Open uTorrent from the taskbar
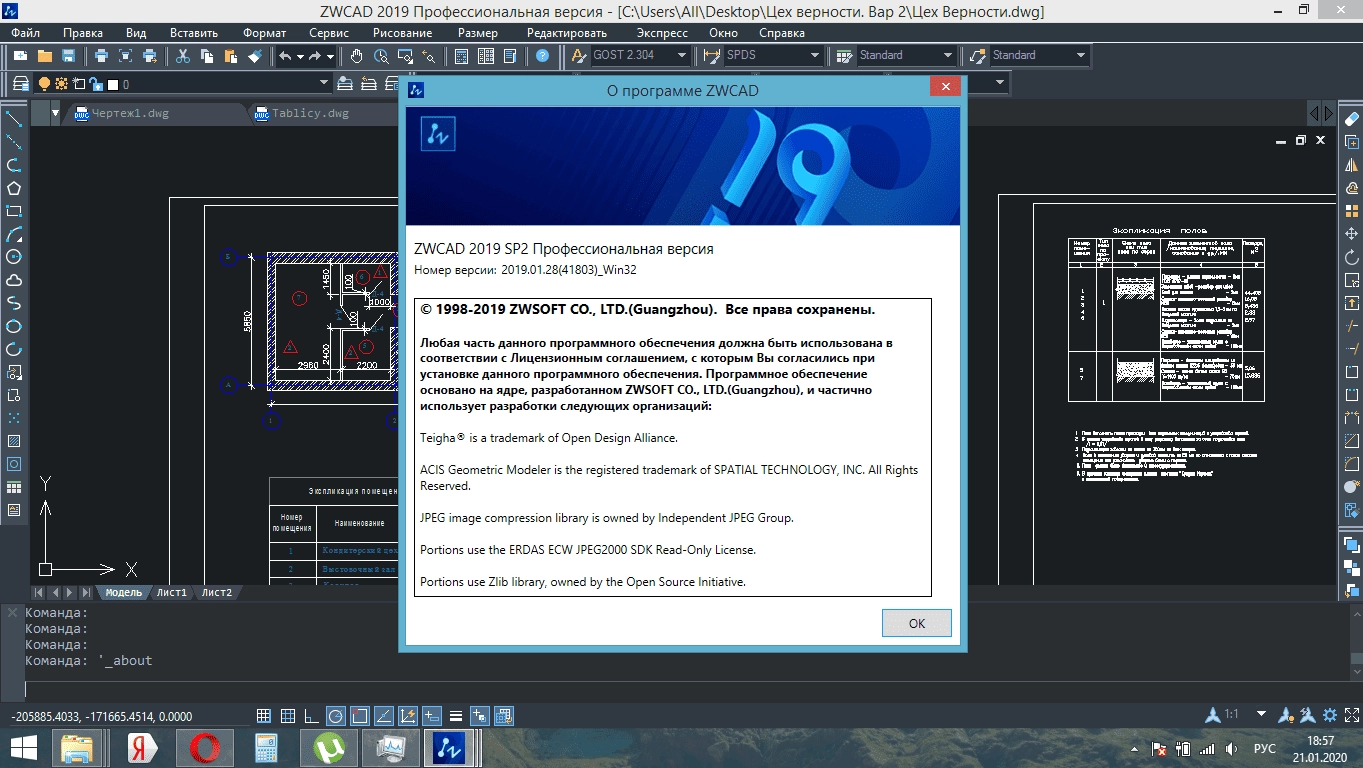 328,748
